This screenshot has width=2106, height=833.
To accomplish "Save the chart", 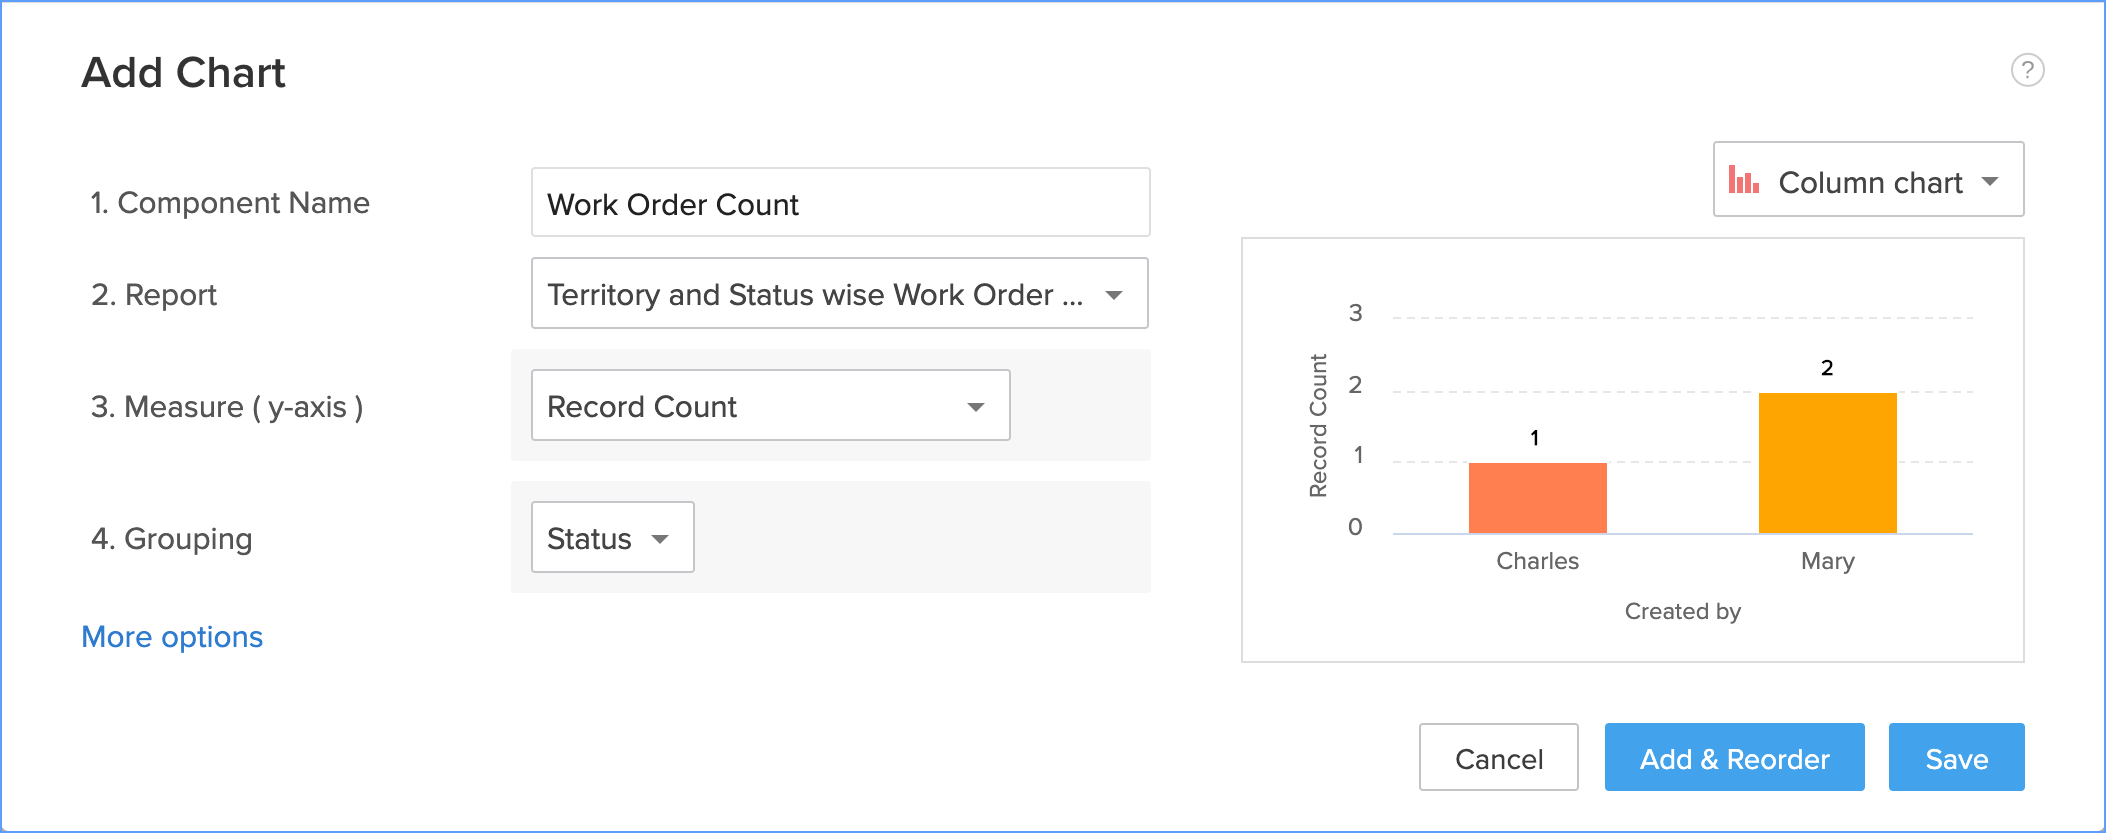I will click(x=1956, y=758).
